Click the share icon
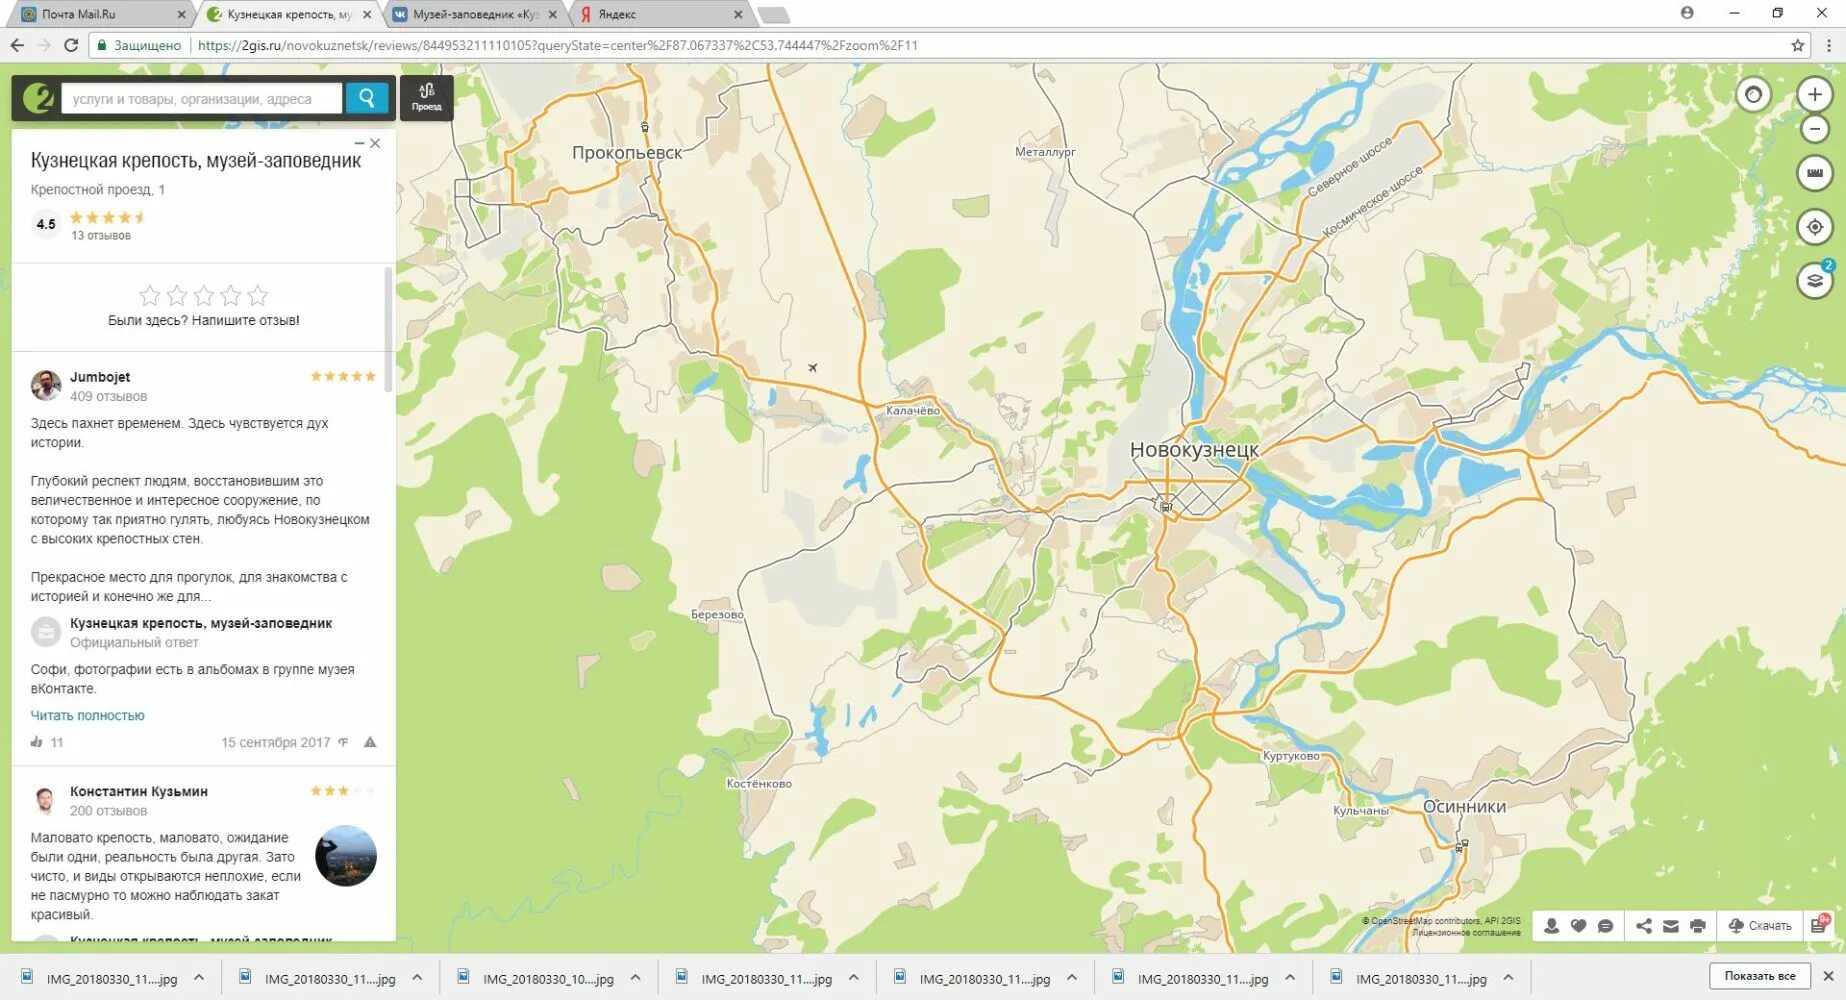 (1644, 926)
